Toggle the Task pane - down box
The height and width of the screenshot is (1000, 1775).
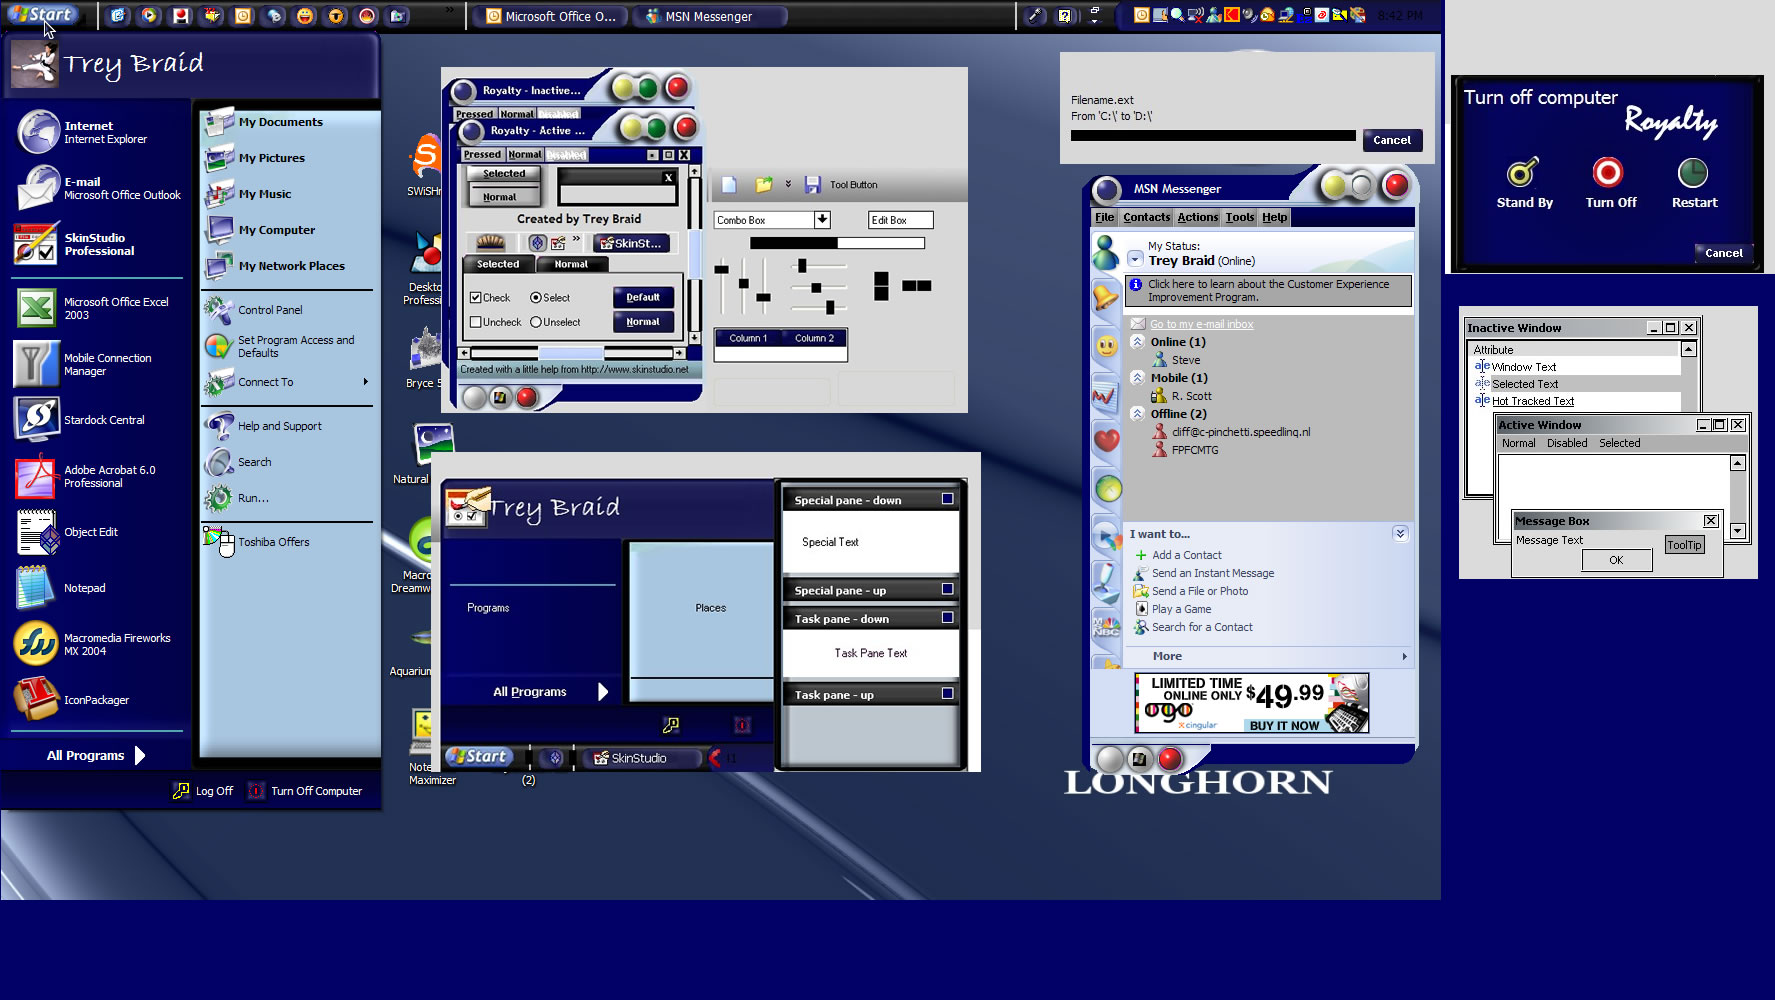click(x=947, y=618)
